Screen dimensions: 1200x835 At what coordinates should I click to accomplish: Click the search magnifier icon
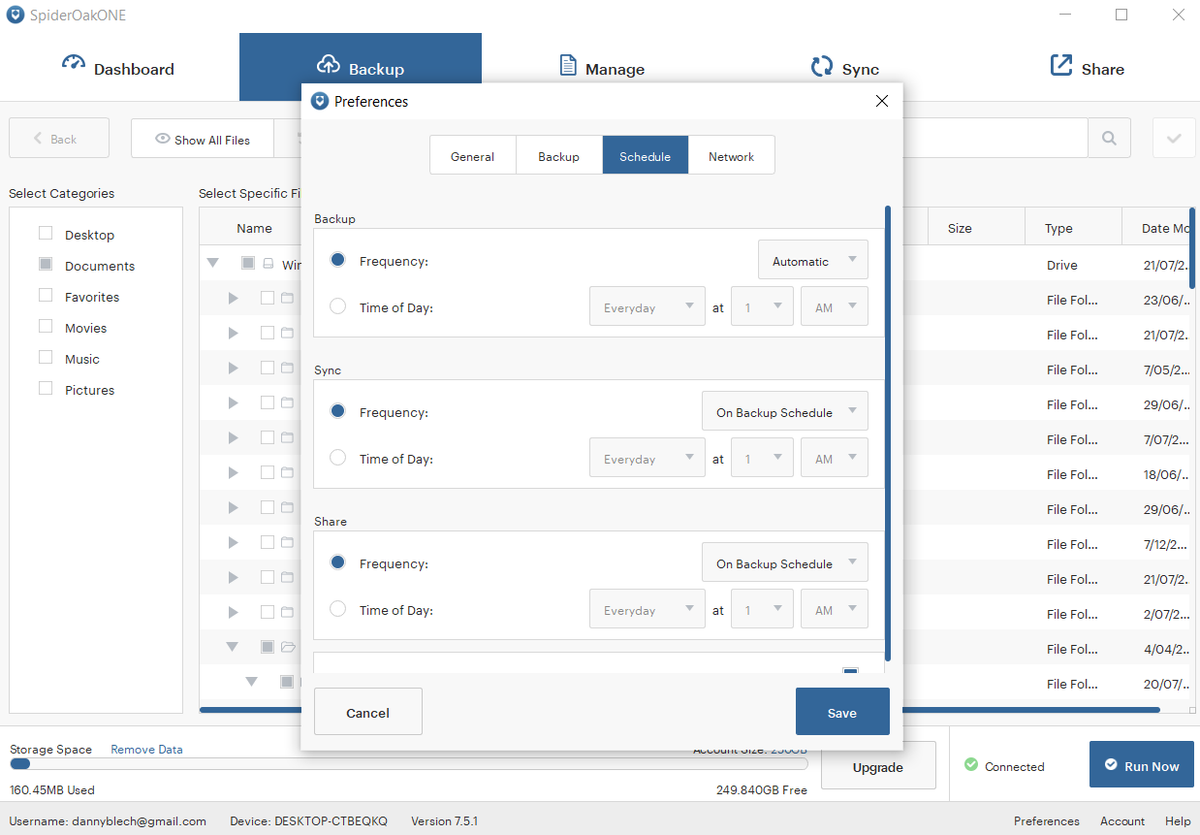point(1110,137)
